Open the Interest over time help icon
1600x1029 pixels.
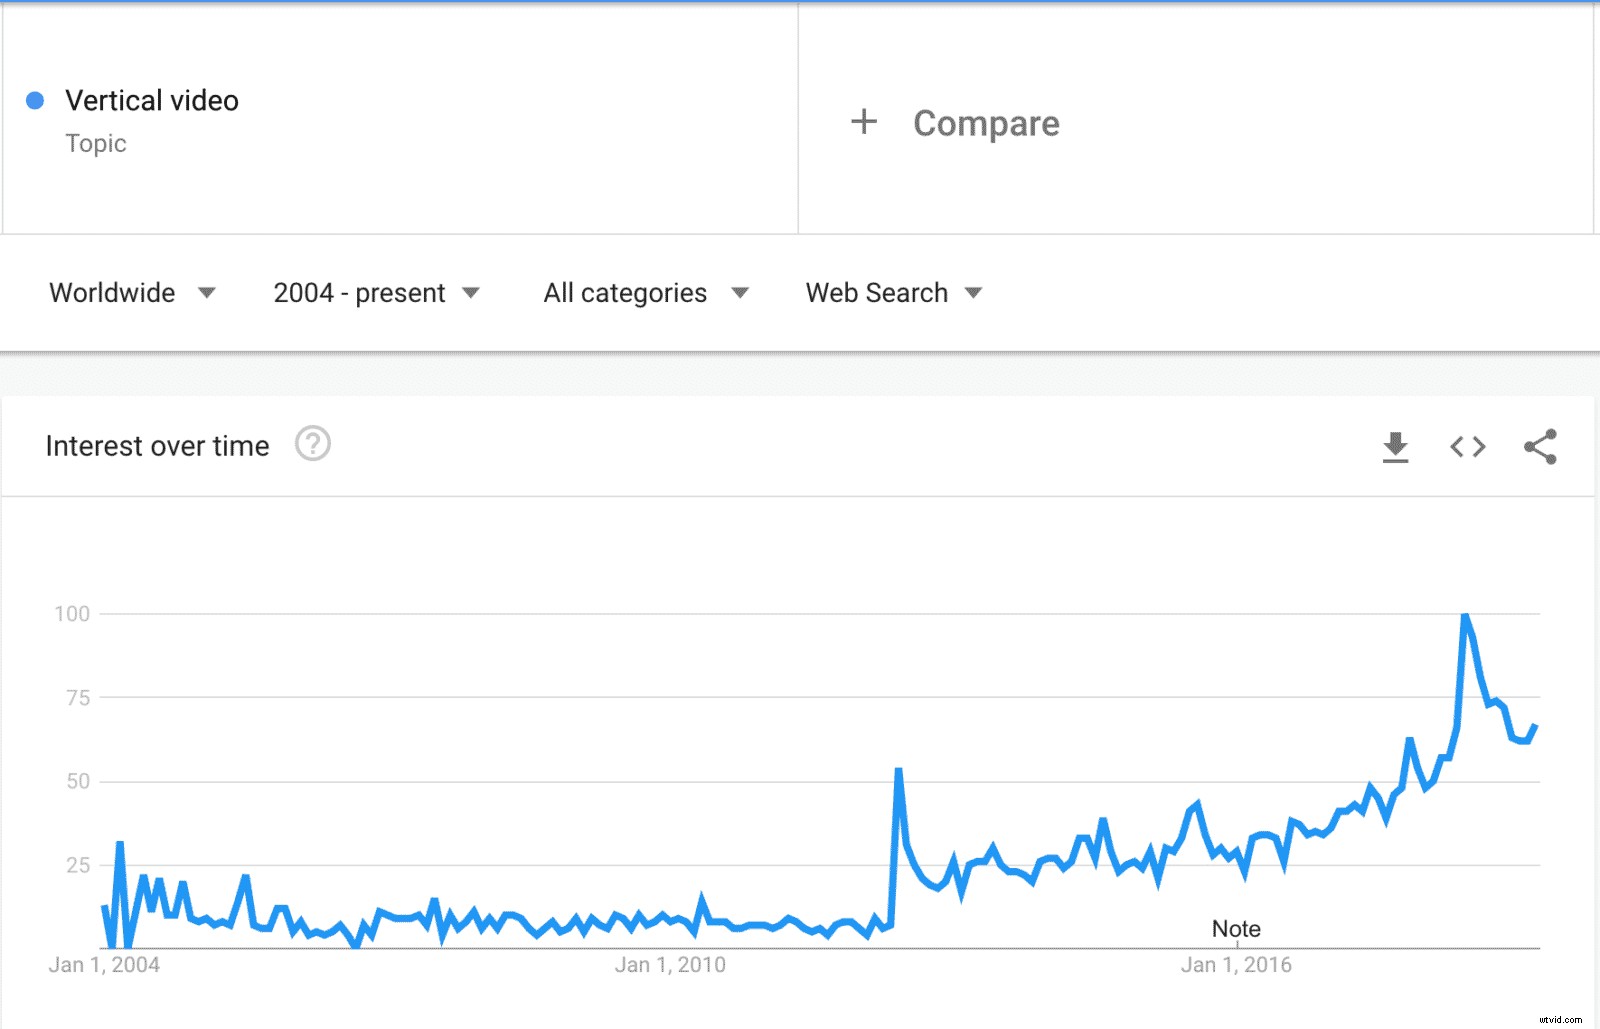312,443
